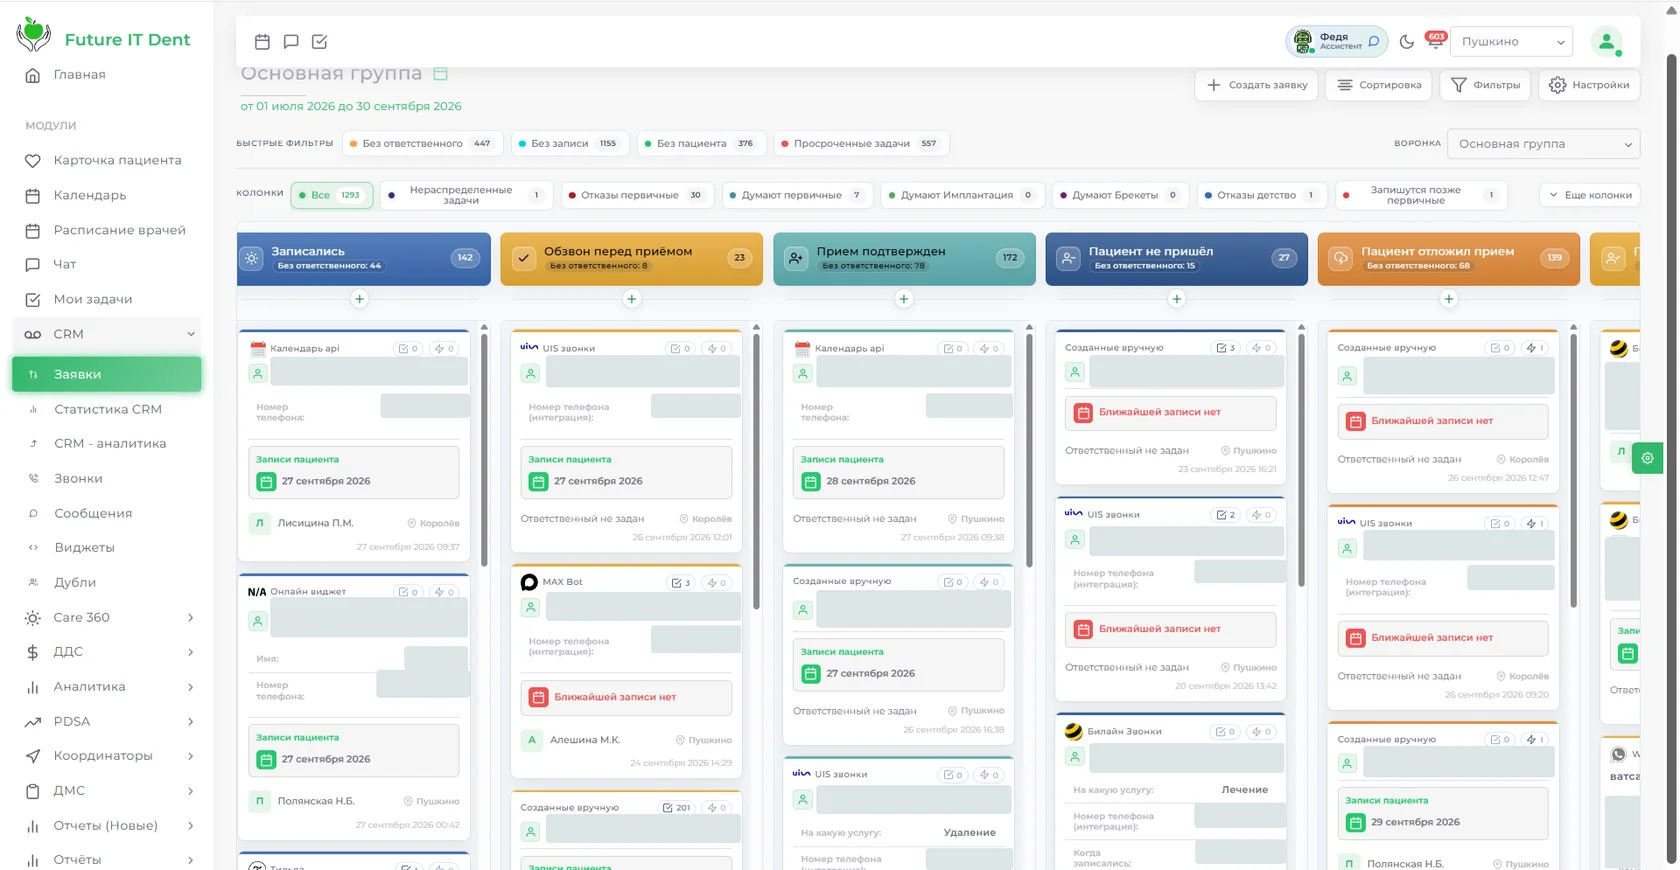This screenshot has height=870, width=1680.
Task: Add a card in Прием подтвержден column
Action: (904, 299)
